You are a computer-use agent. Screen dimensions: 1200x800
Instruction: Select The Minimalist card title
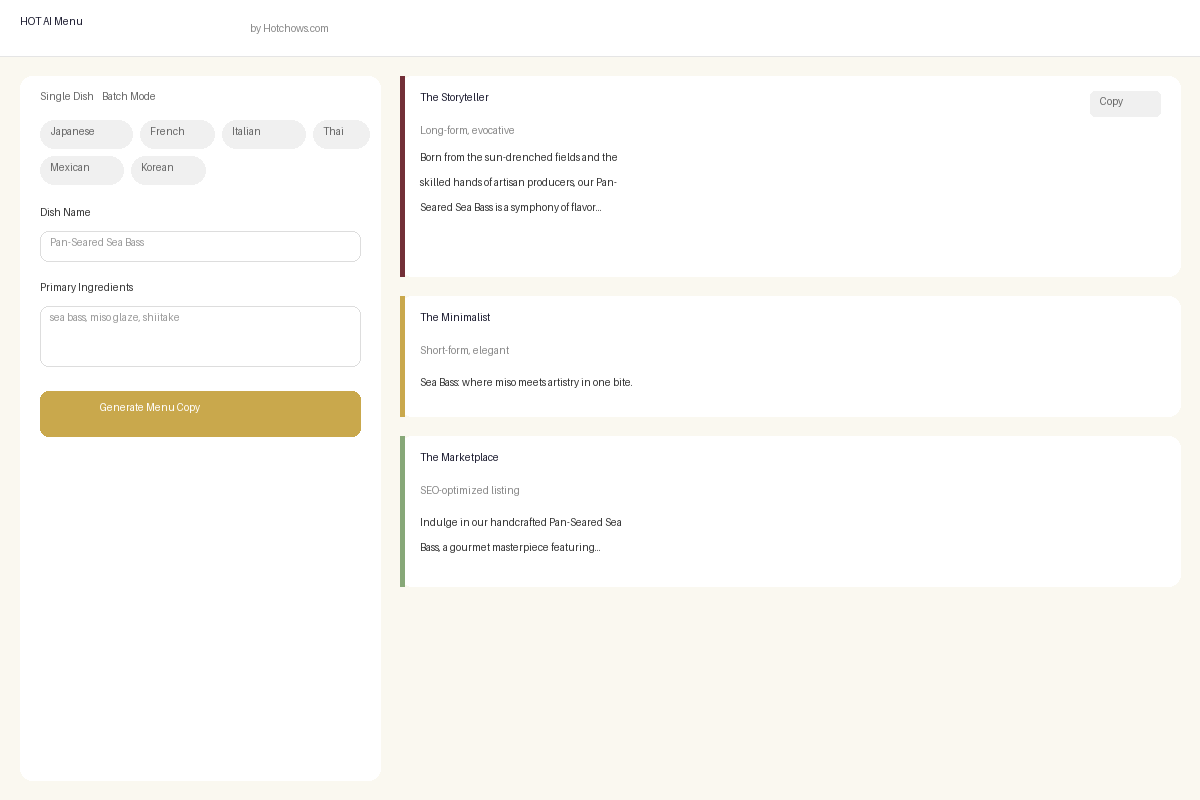point(455,318)
